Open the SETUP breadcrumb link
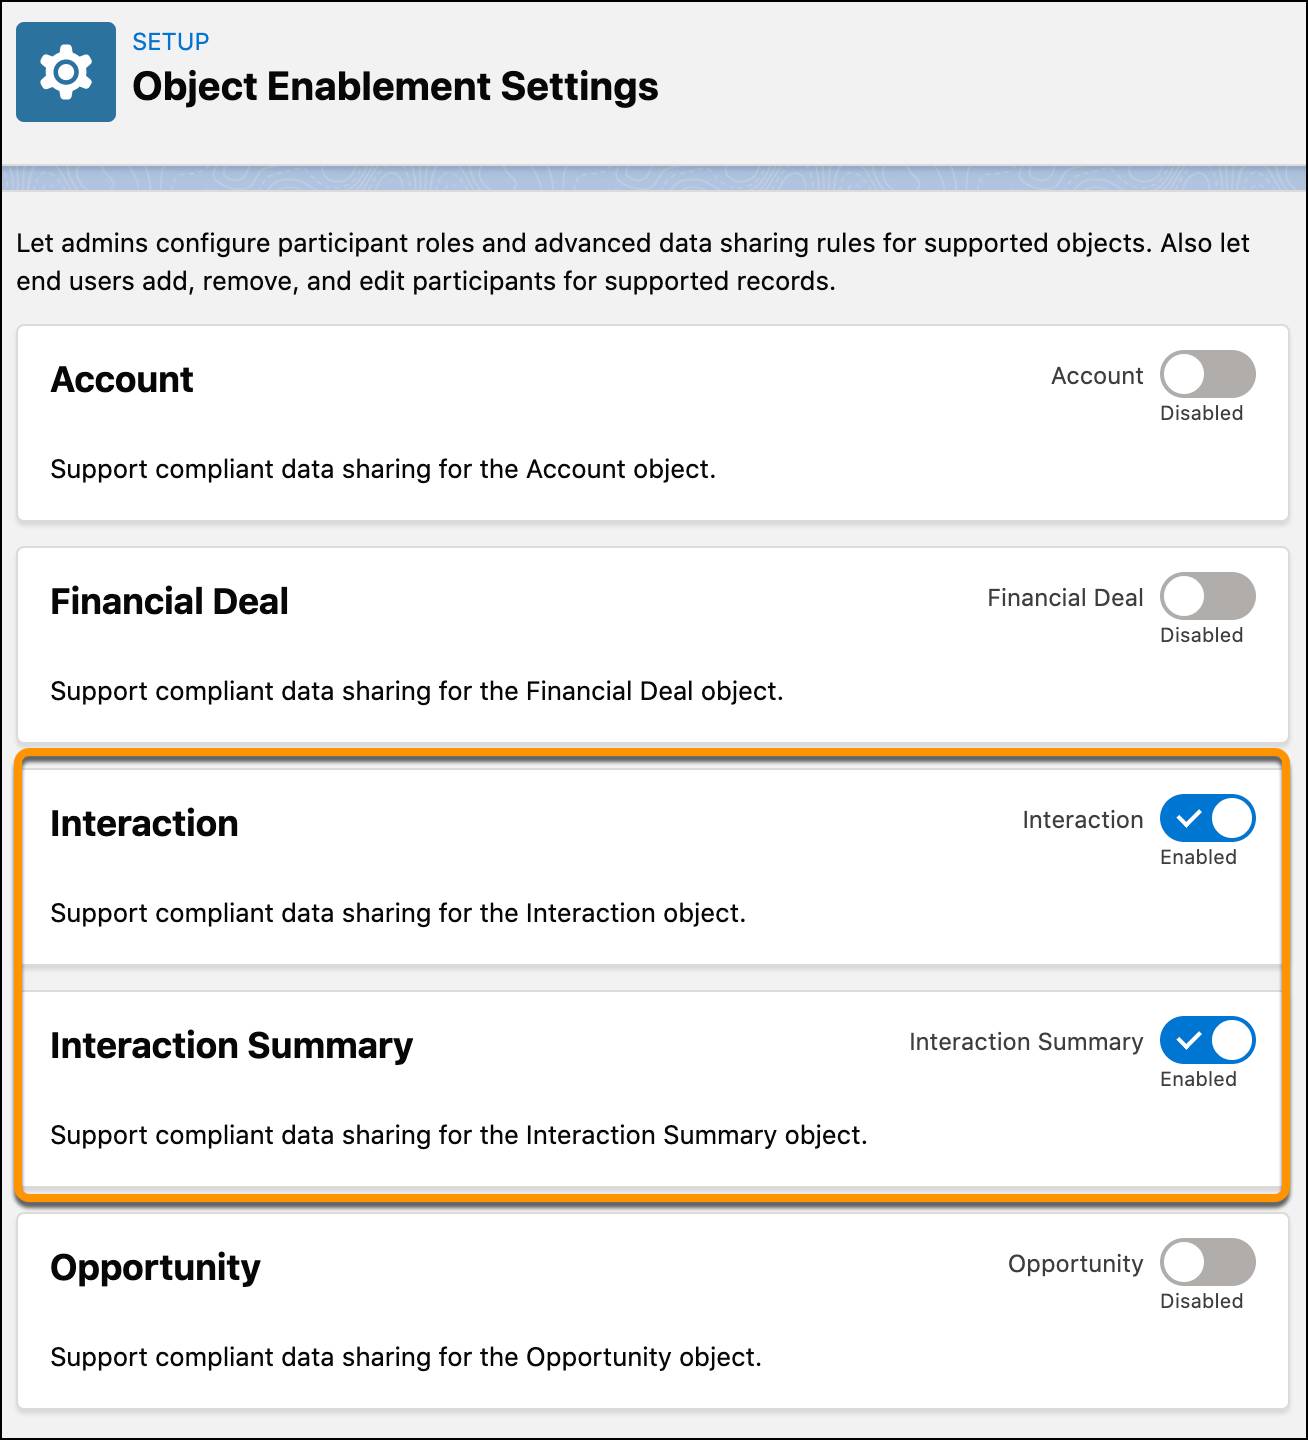The width and height of the screenshot is (1308, 1440). (169, 41)
